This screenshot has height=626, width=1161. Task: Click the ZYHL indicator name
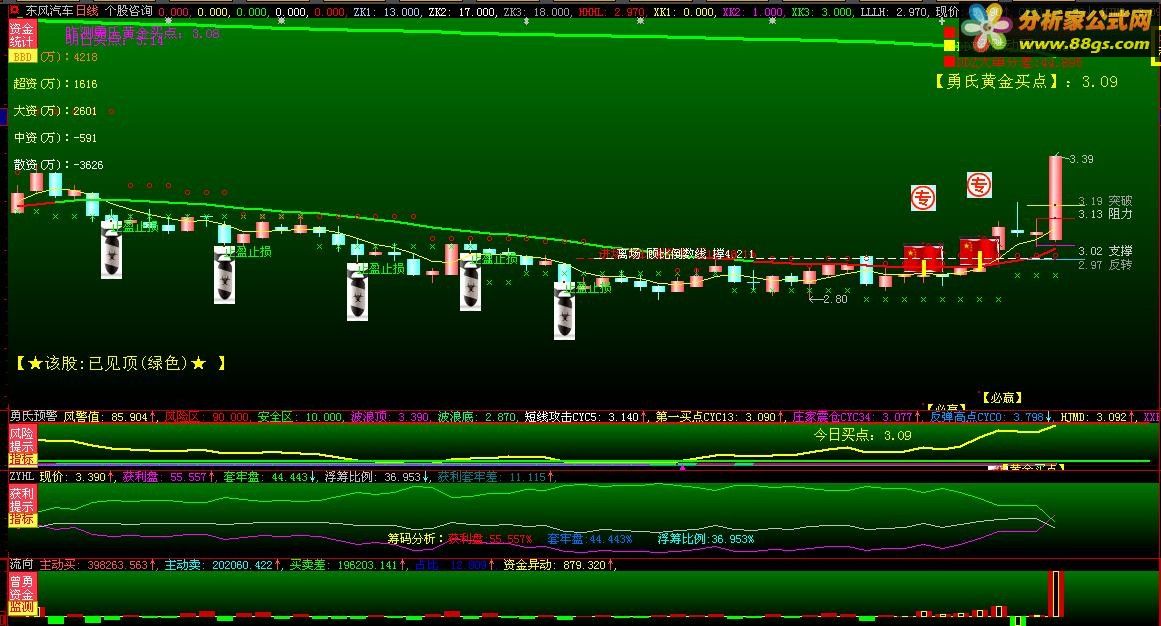tap(22, 476)
